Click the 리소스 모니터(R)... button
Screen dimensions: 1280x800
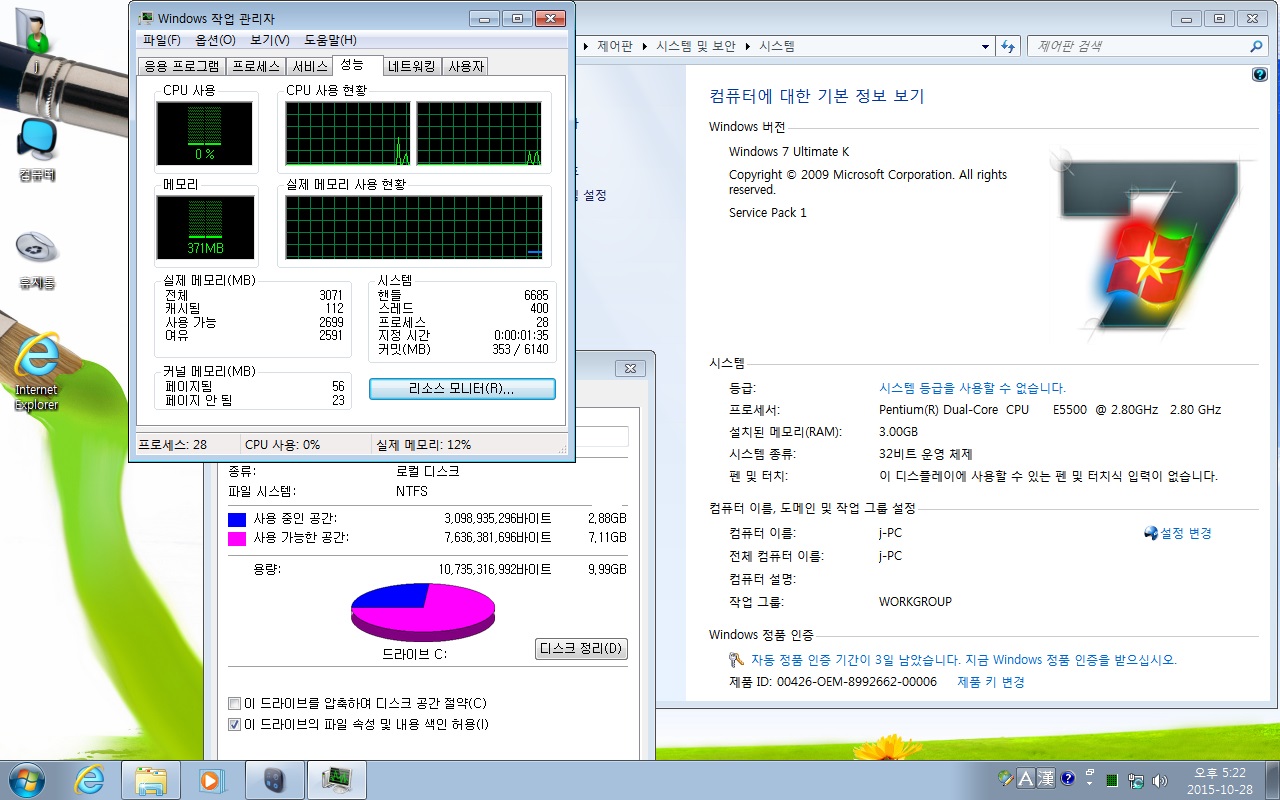click(x=462, y=389)
